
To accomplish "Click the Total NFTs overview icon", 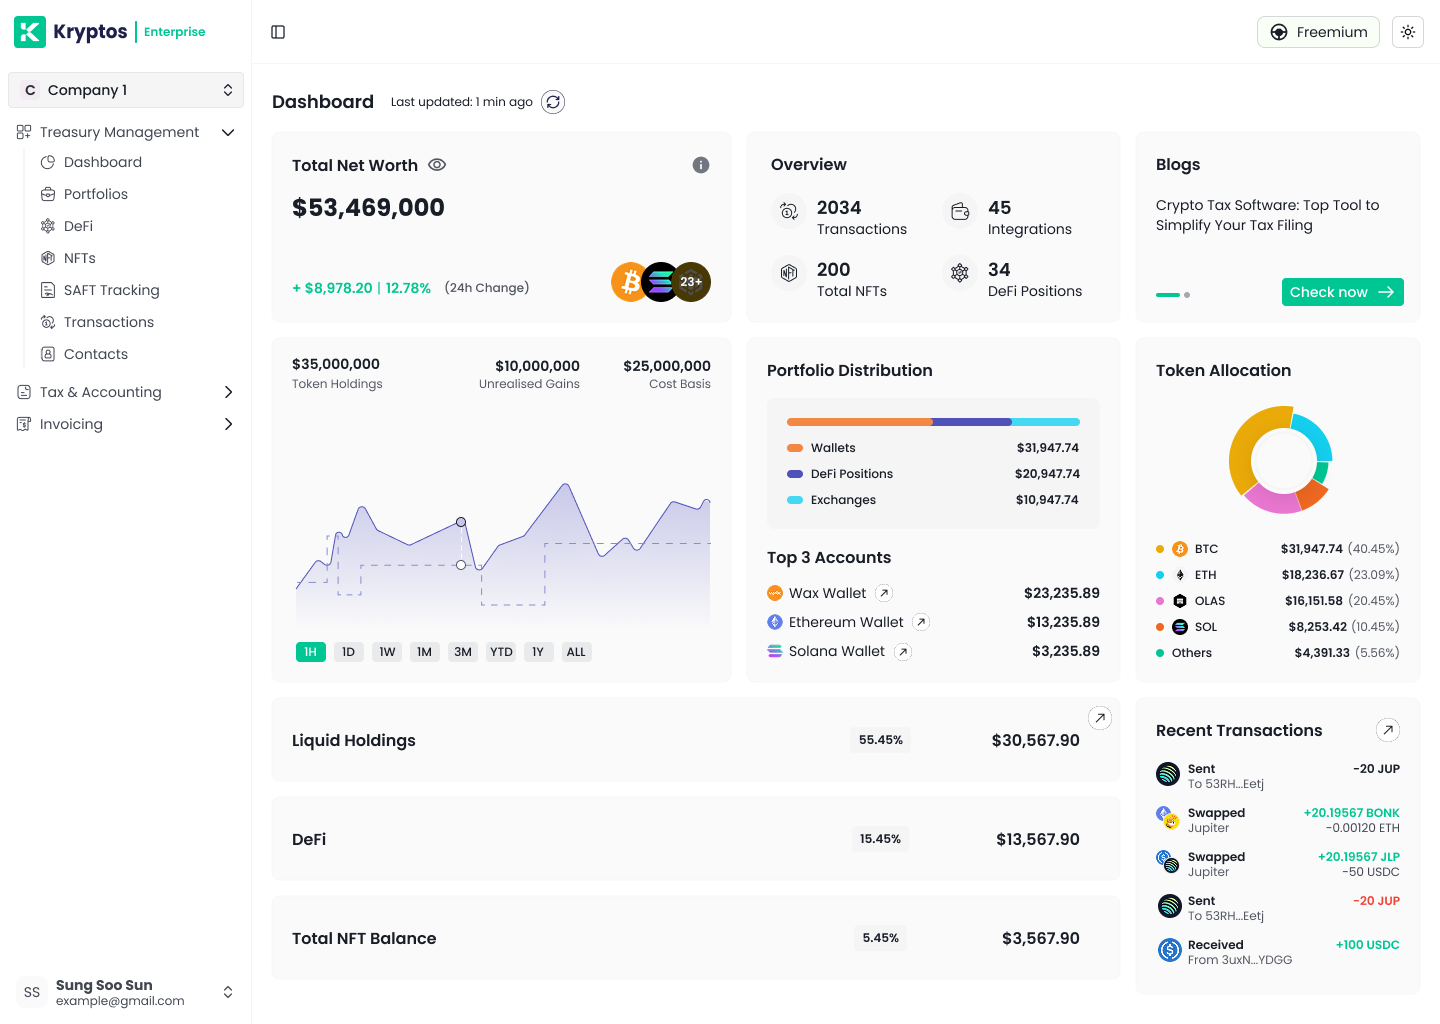I will click(x=789, y=273).
